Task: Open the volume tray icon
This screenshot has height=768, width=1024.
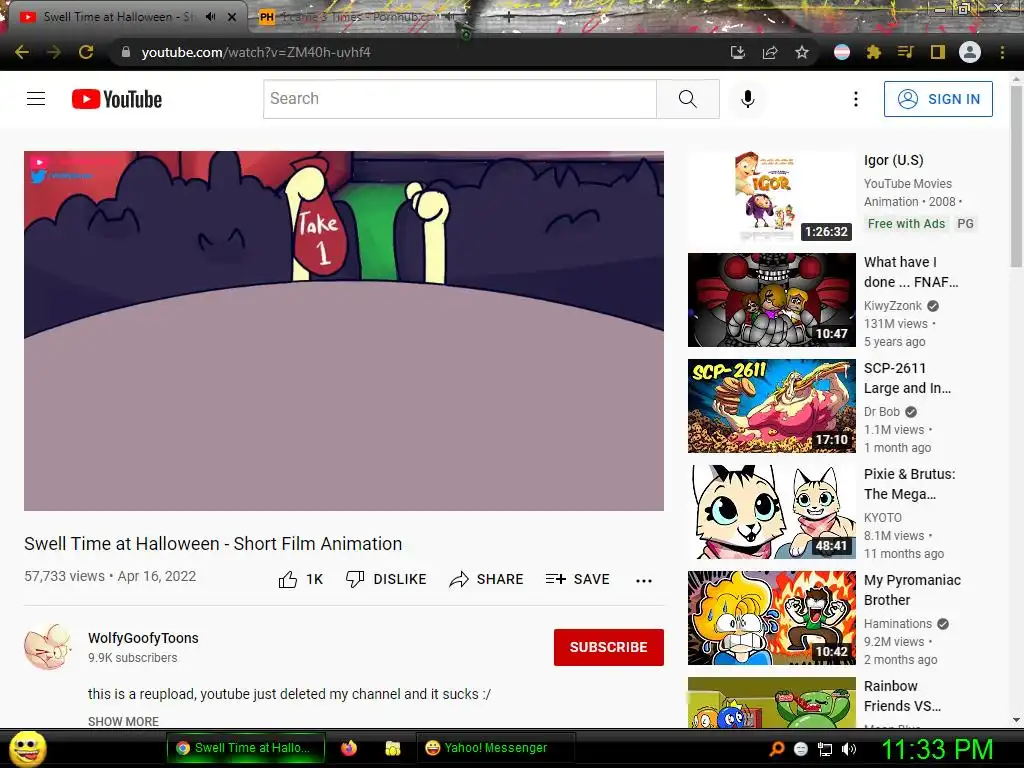Action: point(849,749)
